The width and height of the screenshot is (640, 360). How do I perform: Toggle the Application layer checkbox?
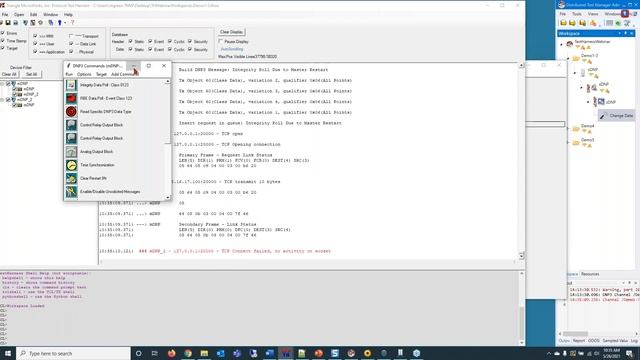(35, 52)
